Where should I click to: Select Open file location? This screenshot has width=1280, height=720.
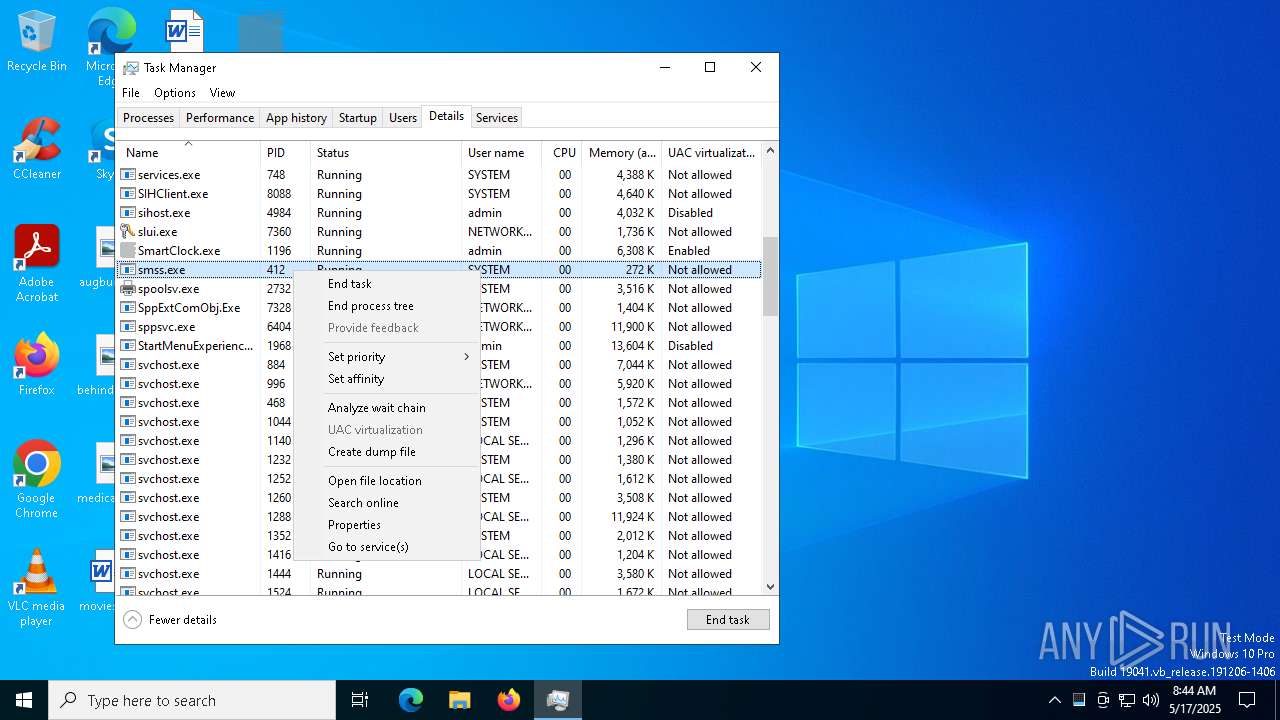387,481
